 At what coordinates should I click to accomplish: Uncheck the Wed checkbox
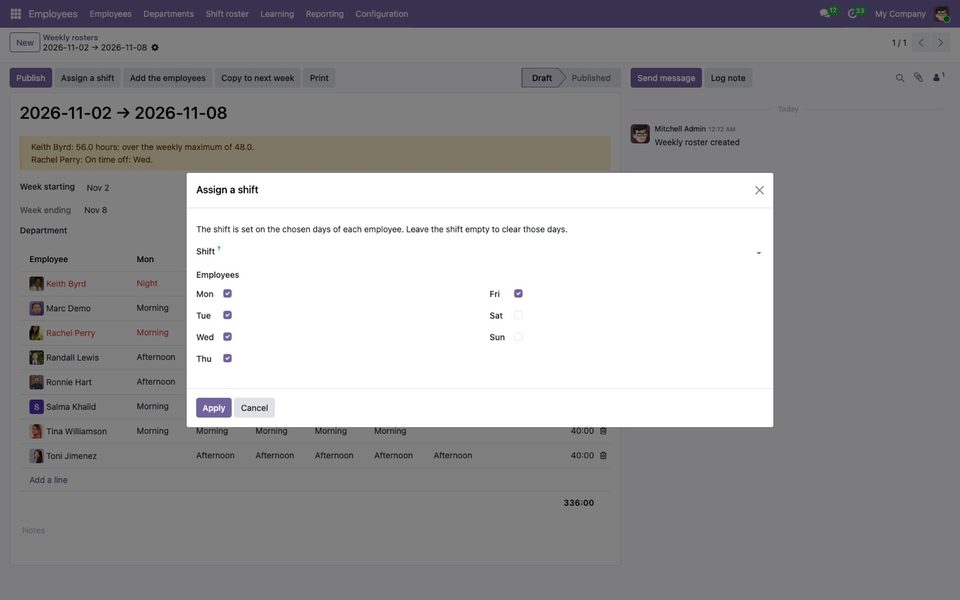tap(227, 337)
